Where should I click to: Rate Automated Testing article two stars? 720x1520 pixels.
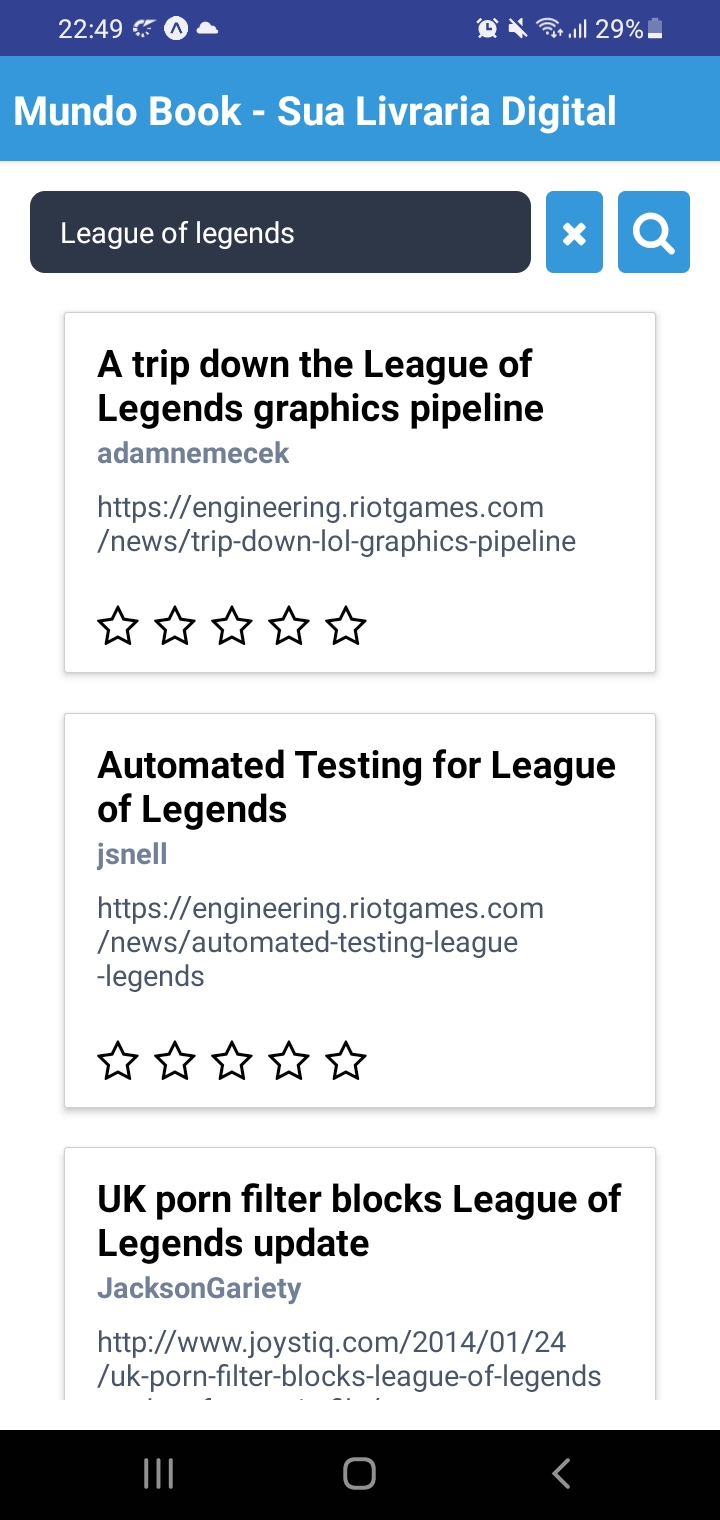[175, 1061]
